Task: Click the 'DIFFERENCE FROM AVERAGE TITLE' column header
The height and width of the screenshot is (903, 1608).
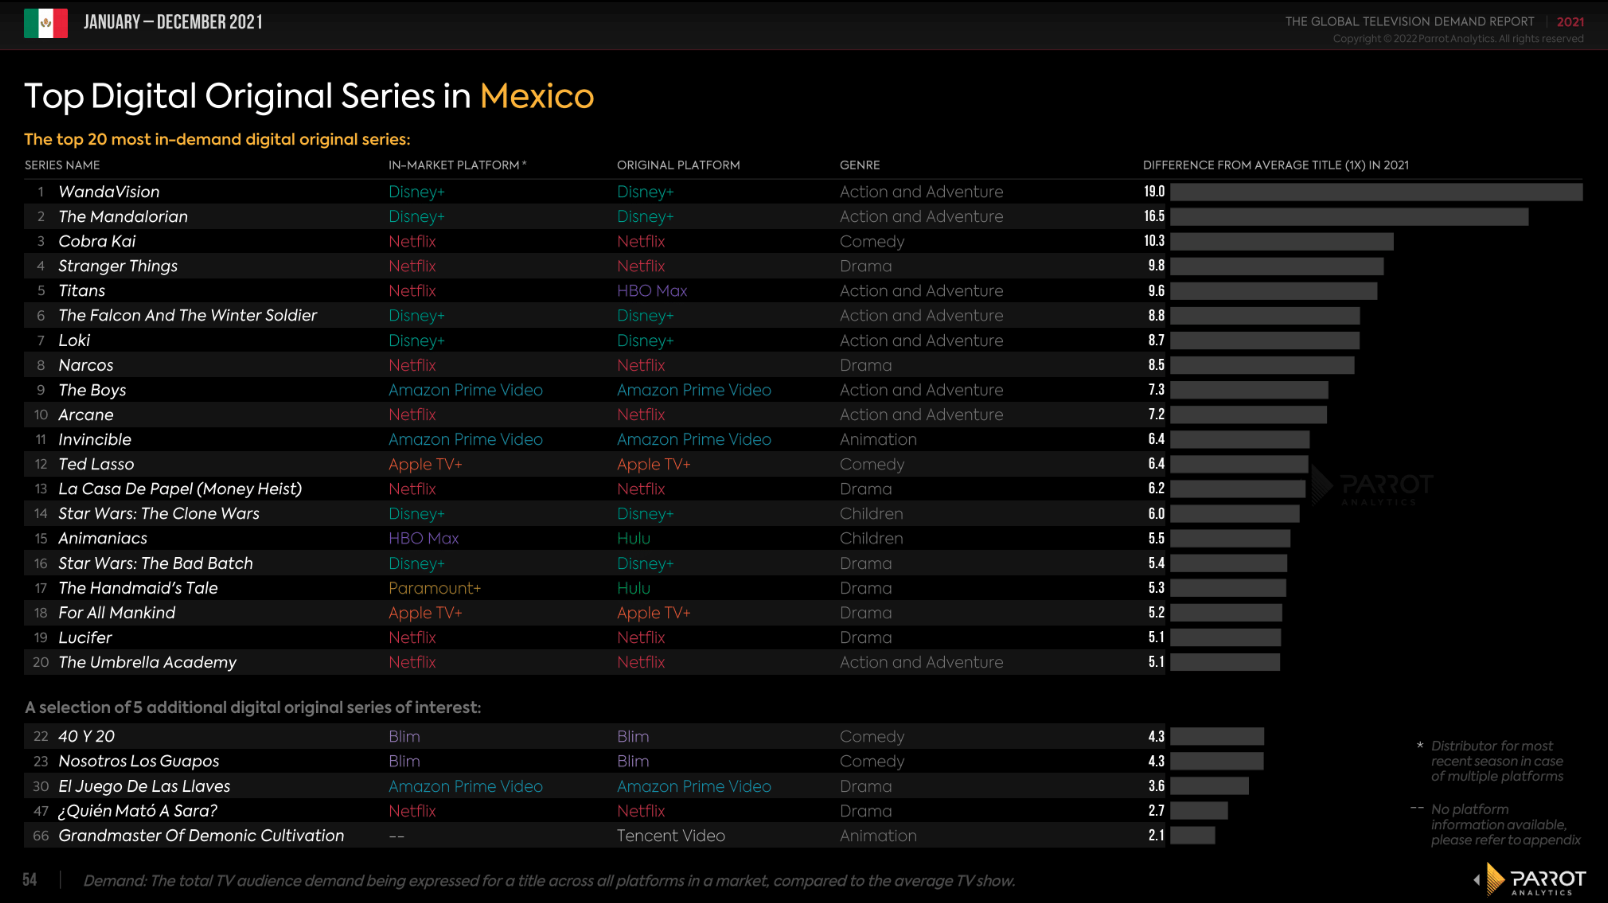Action: coord(1275,165)
